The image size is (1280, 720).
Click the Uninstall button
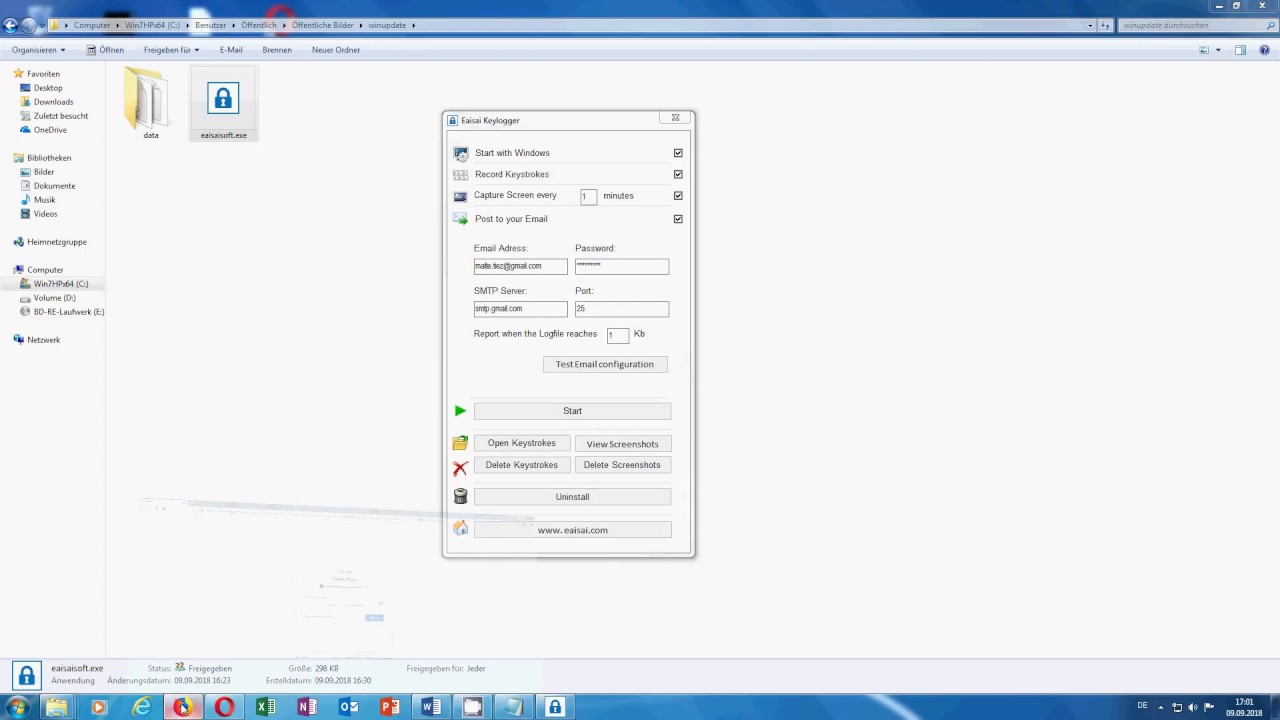point(572,497)
